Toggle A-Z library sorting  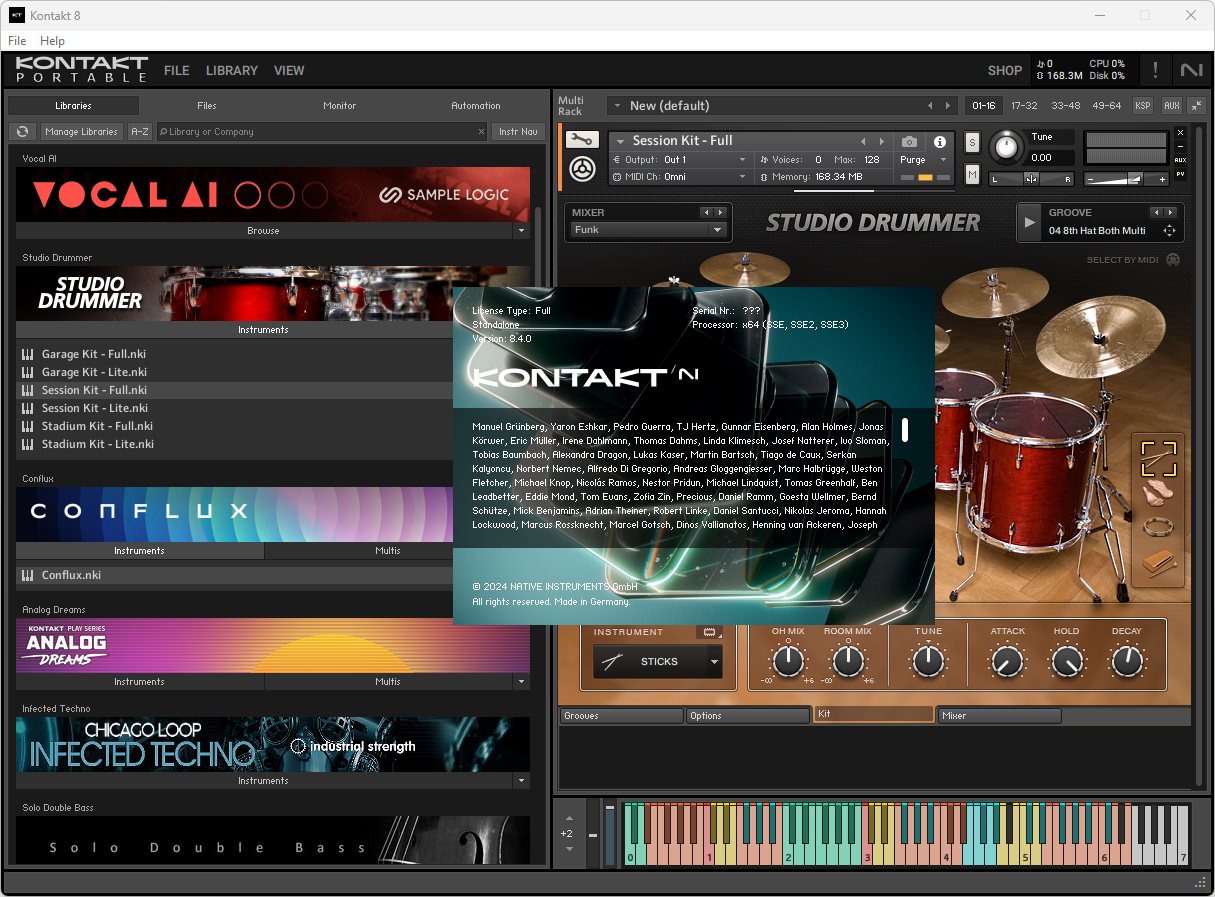point(140,132)
